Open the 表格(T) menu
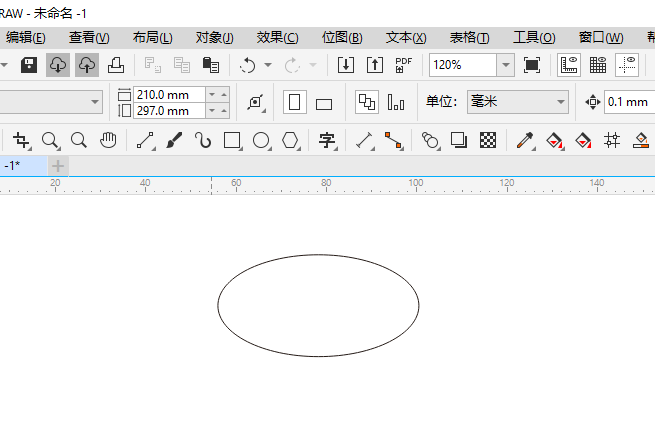Image resolution: width=655 pixels, height=434 pixels. 470,38
